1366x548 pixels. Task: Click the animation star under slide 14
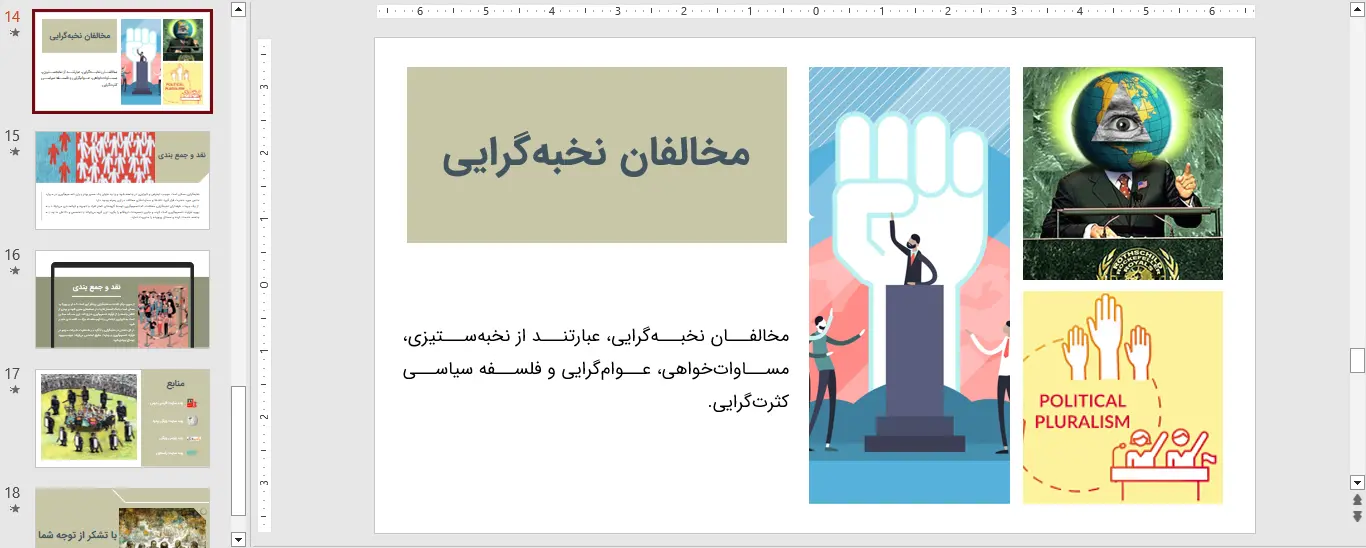[14, 33]
